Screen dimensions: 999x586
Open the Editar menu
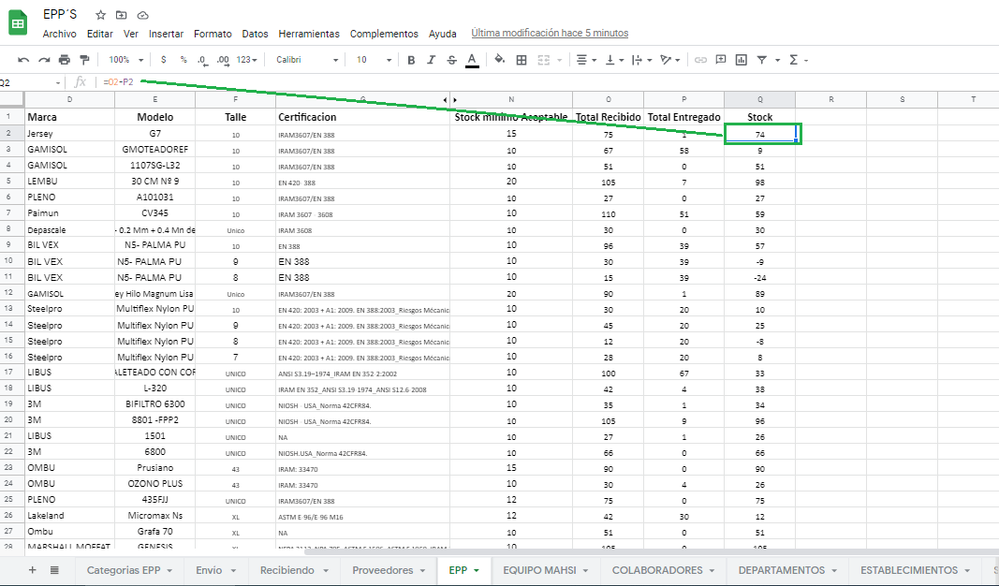(x=99, y=34)
